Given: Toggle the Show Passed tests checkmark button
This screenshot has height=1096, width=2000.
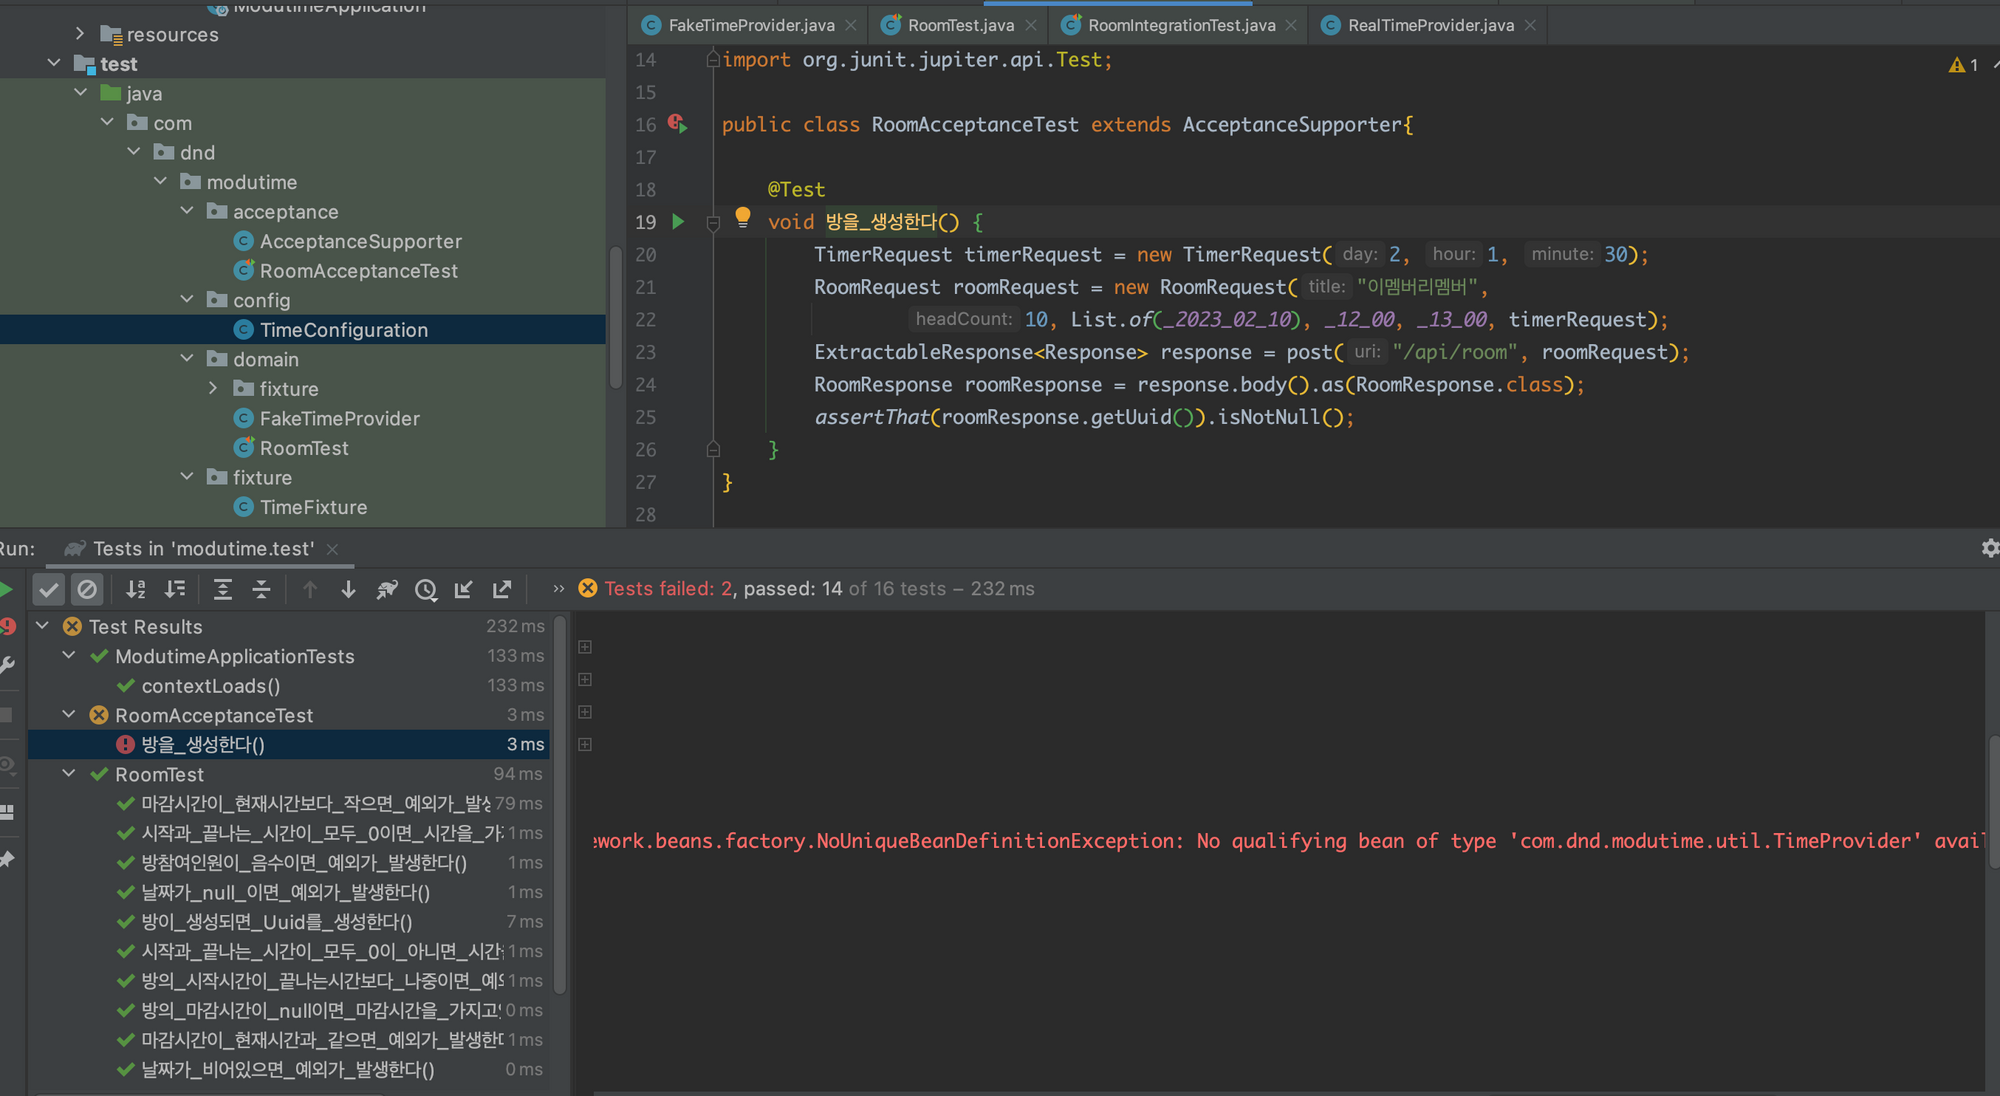Looking at the screenshot, I should point(48,590).
